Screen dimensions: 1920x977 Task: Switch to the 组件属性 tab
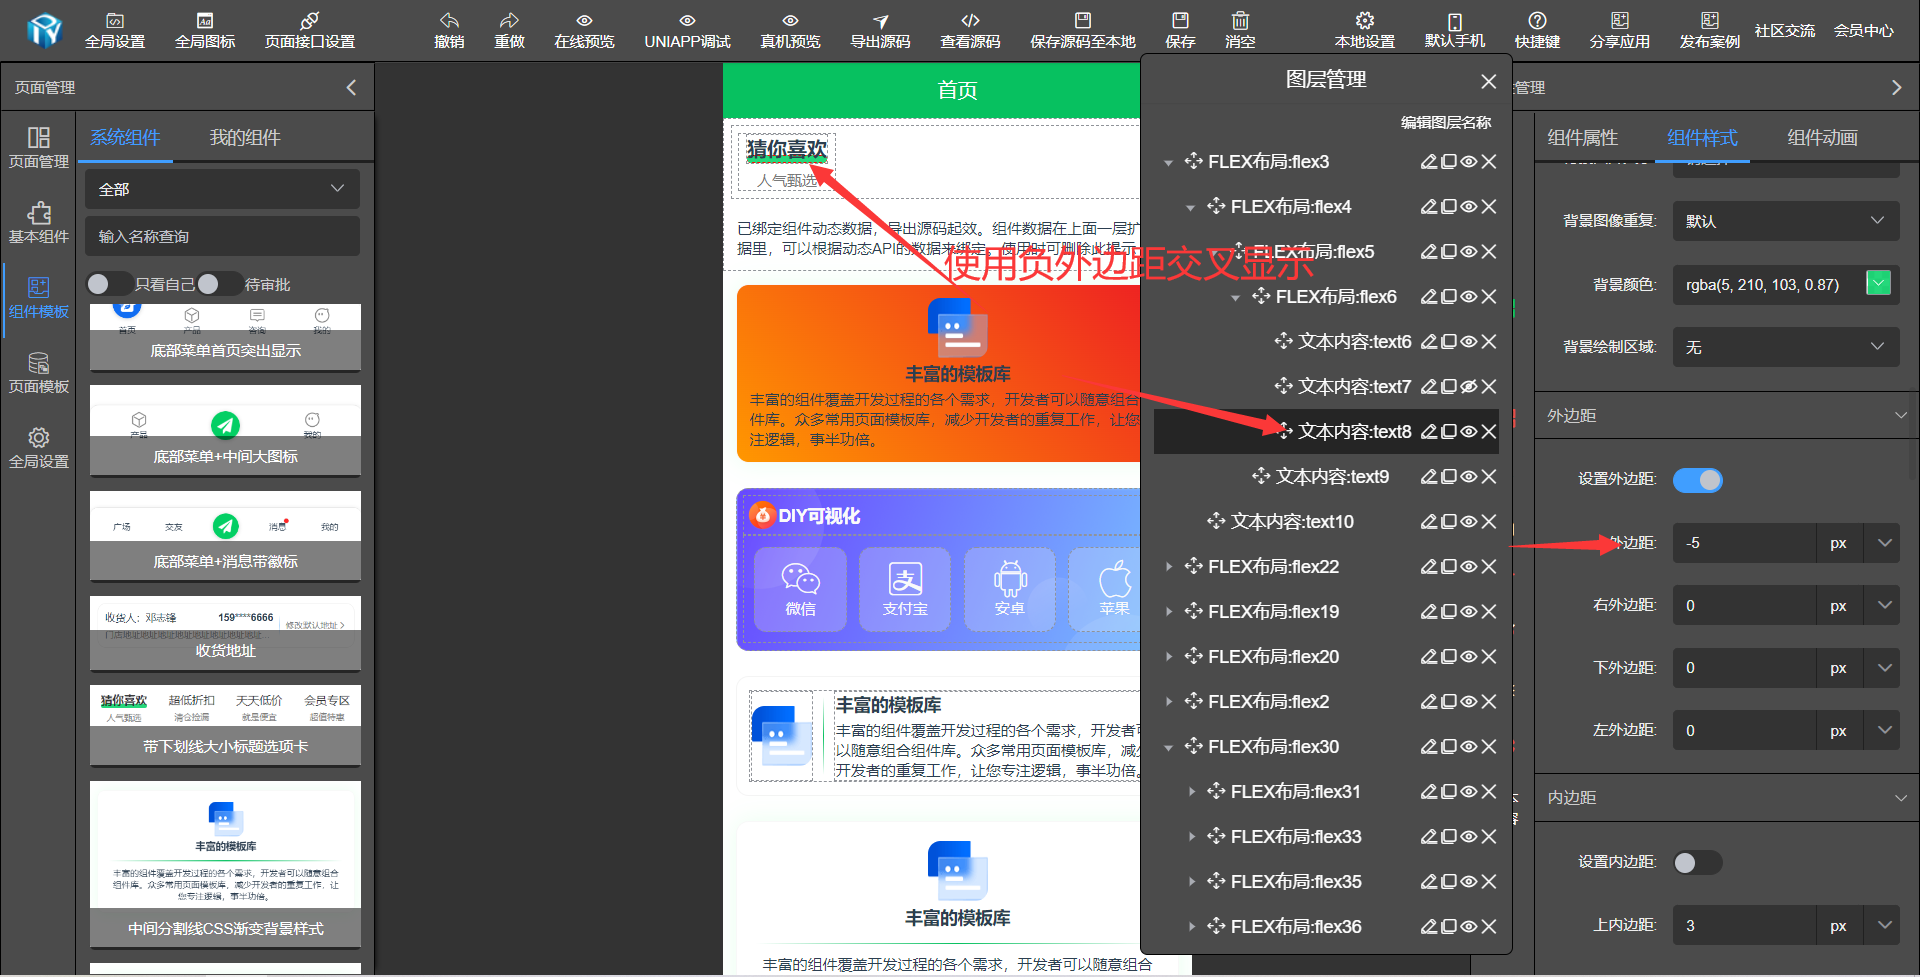(1583, 137)
